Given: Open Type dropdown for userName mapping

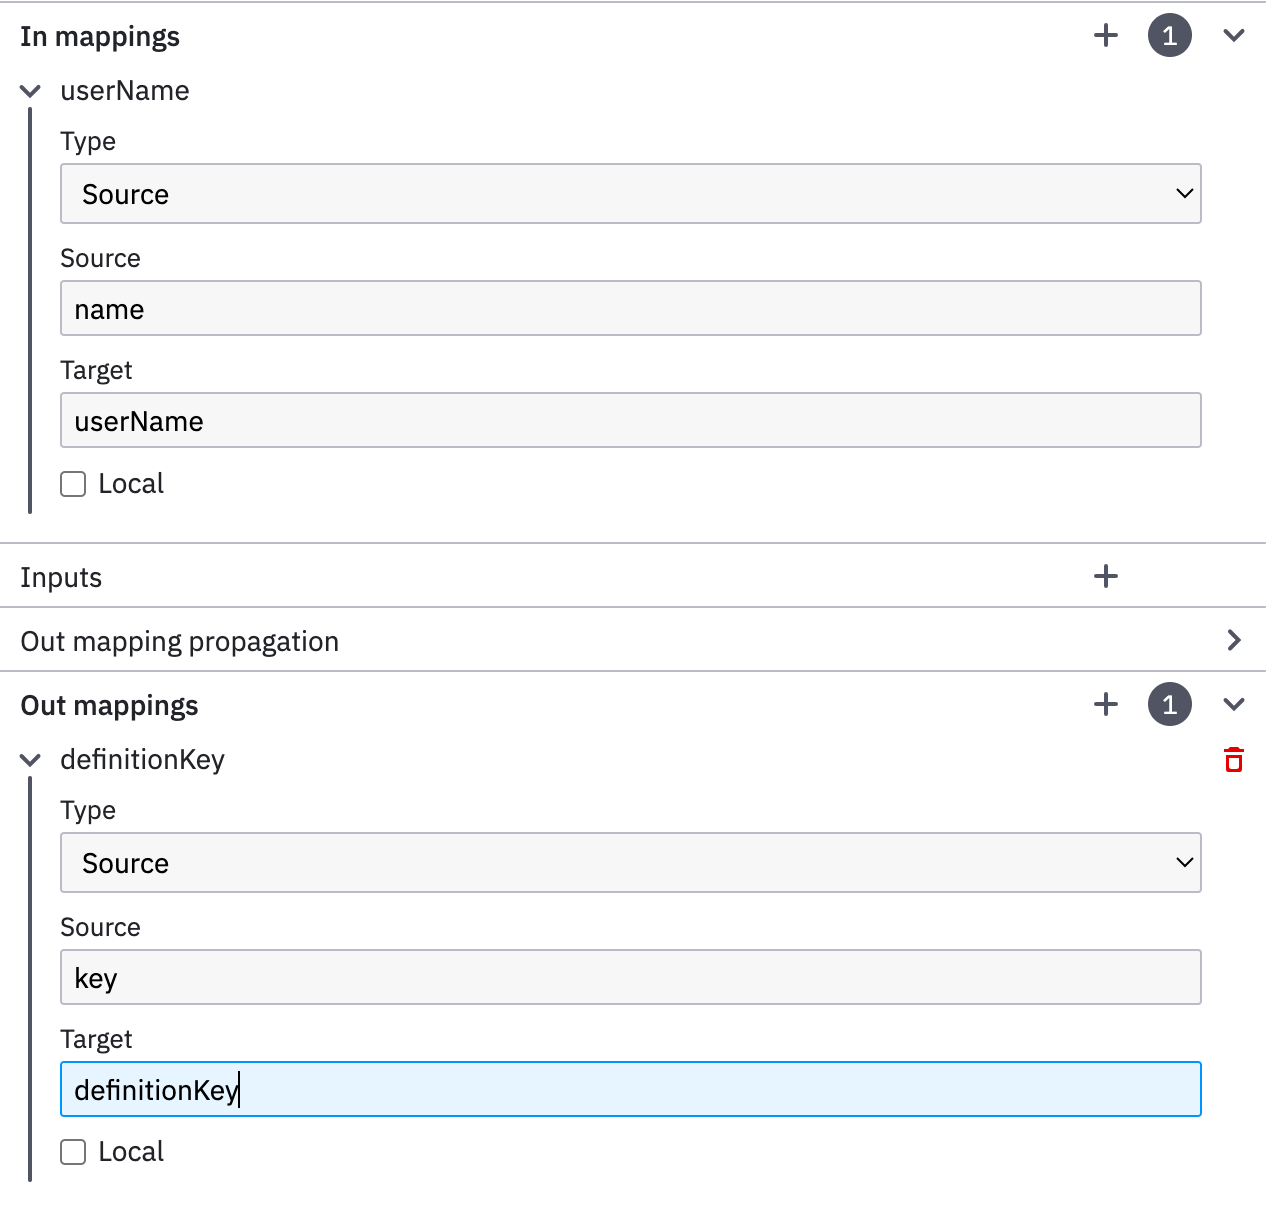Looking at the screenshot, I should [x=630, y=194].
